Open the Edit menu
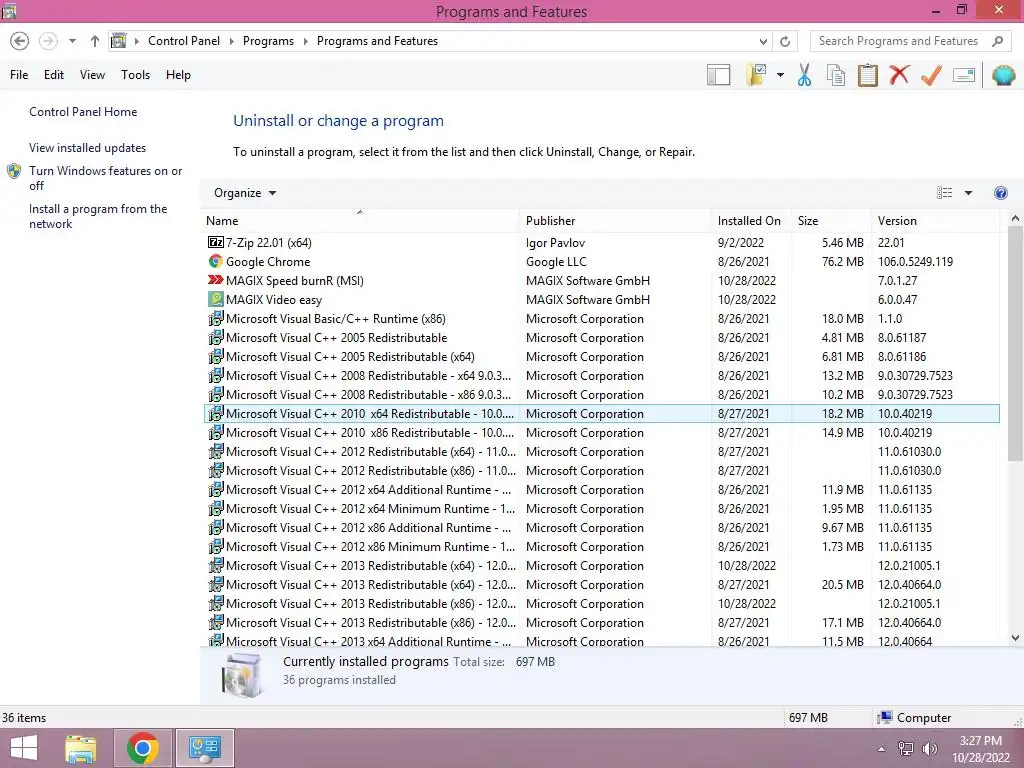 click(x=54, y=75)
